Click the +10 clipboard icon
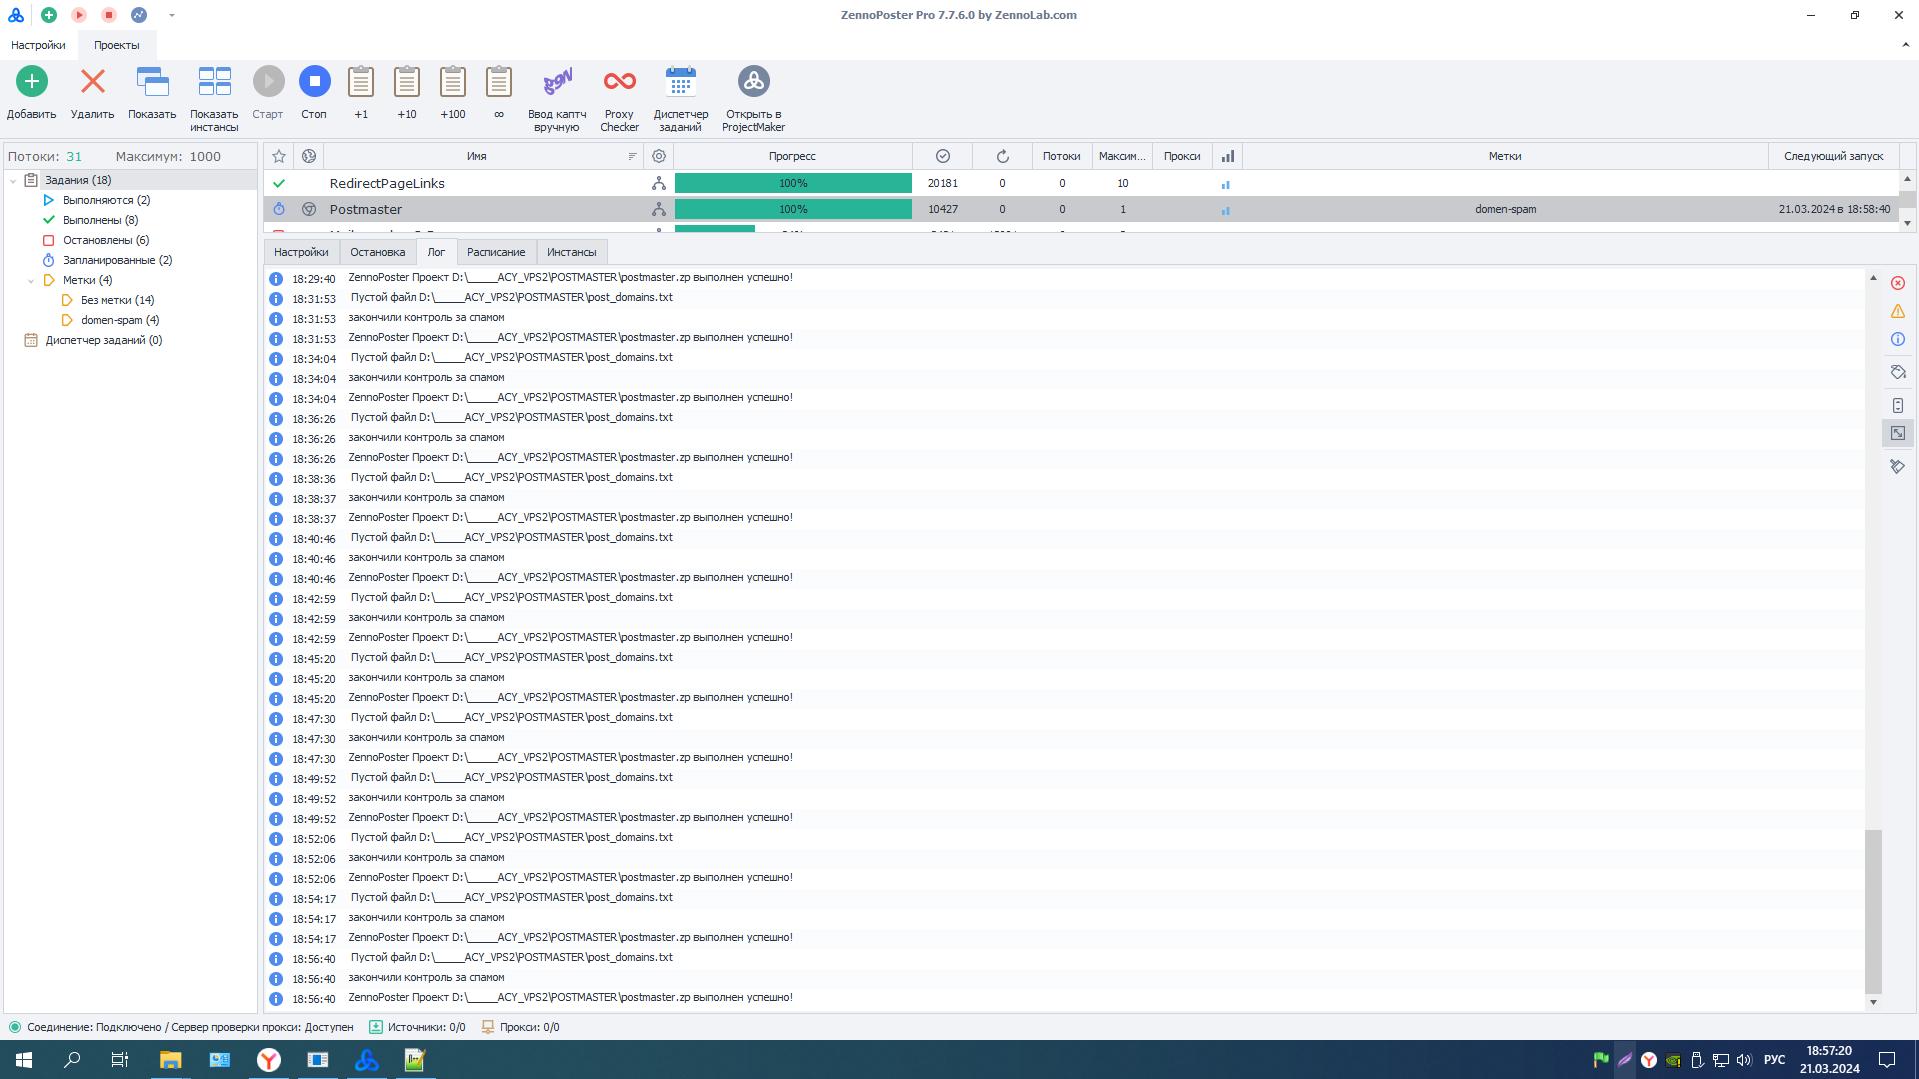 [x=407, y=81]
